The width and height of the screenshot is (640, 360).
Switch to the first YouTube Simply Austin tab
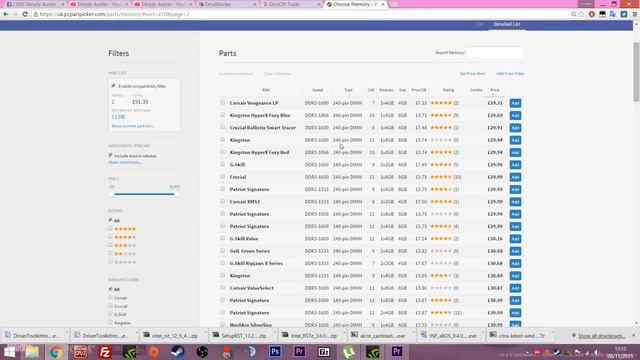[x=99, y=4]
